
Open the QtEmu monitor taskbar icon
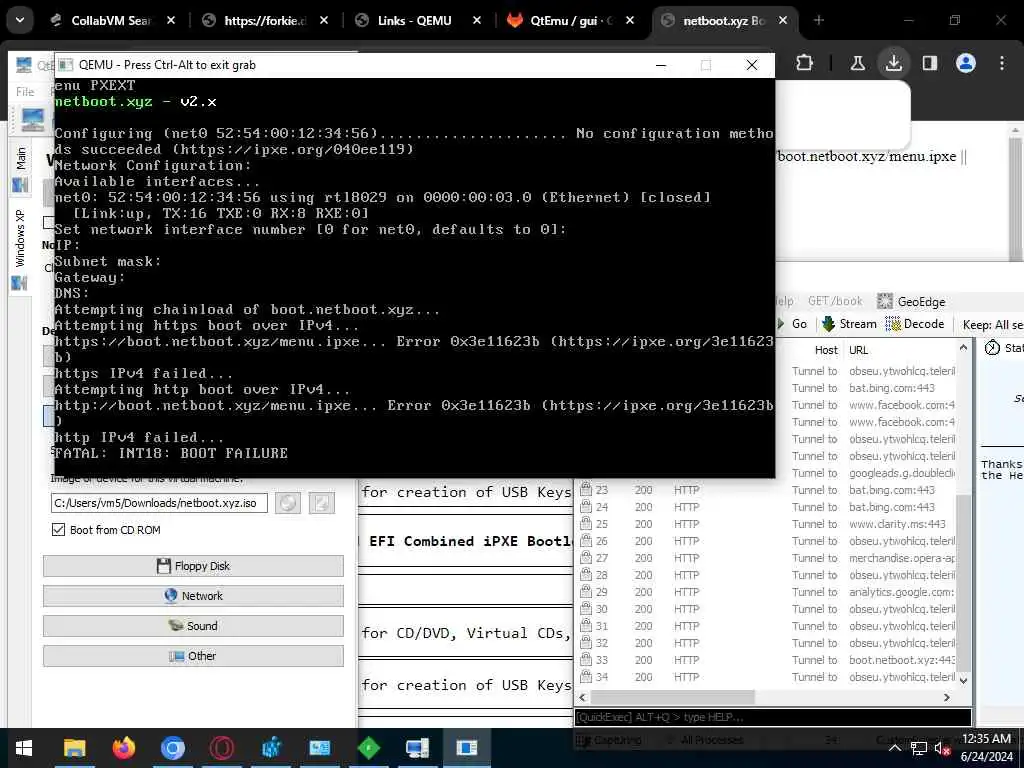tap(417, 748)
